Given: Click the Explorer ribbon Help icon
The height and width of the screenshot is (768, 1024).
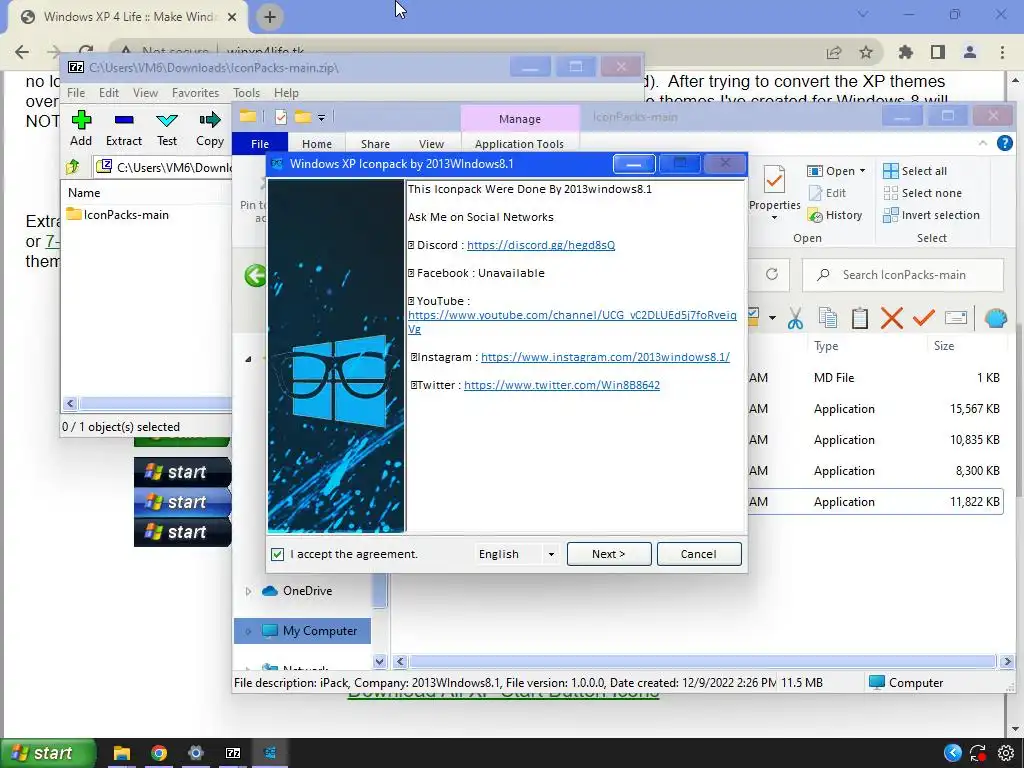Looking at the screenshot, I should click(1004, 143).
